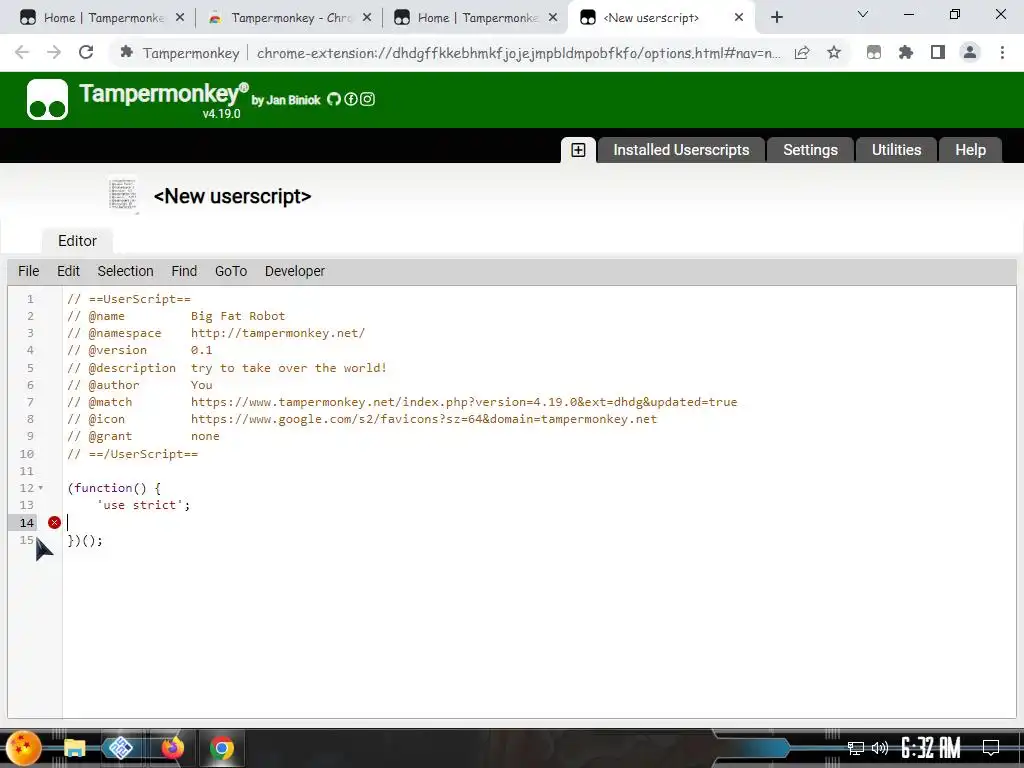Click the userscript thumbnail icon beside title
Viewport: 1024px width, 768px height.
[x=123, y=195]
